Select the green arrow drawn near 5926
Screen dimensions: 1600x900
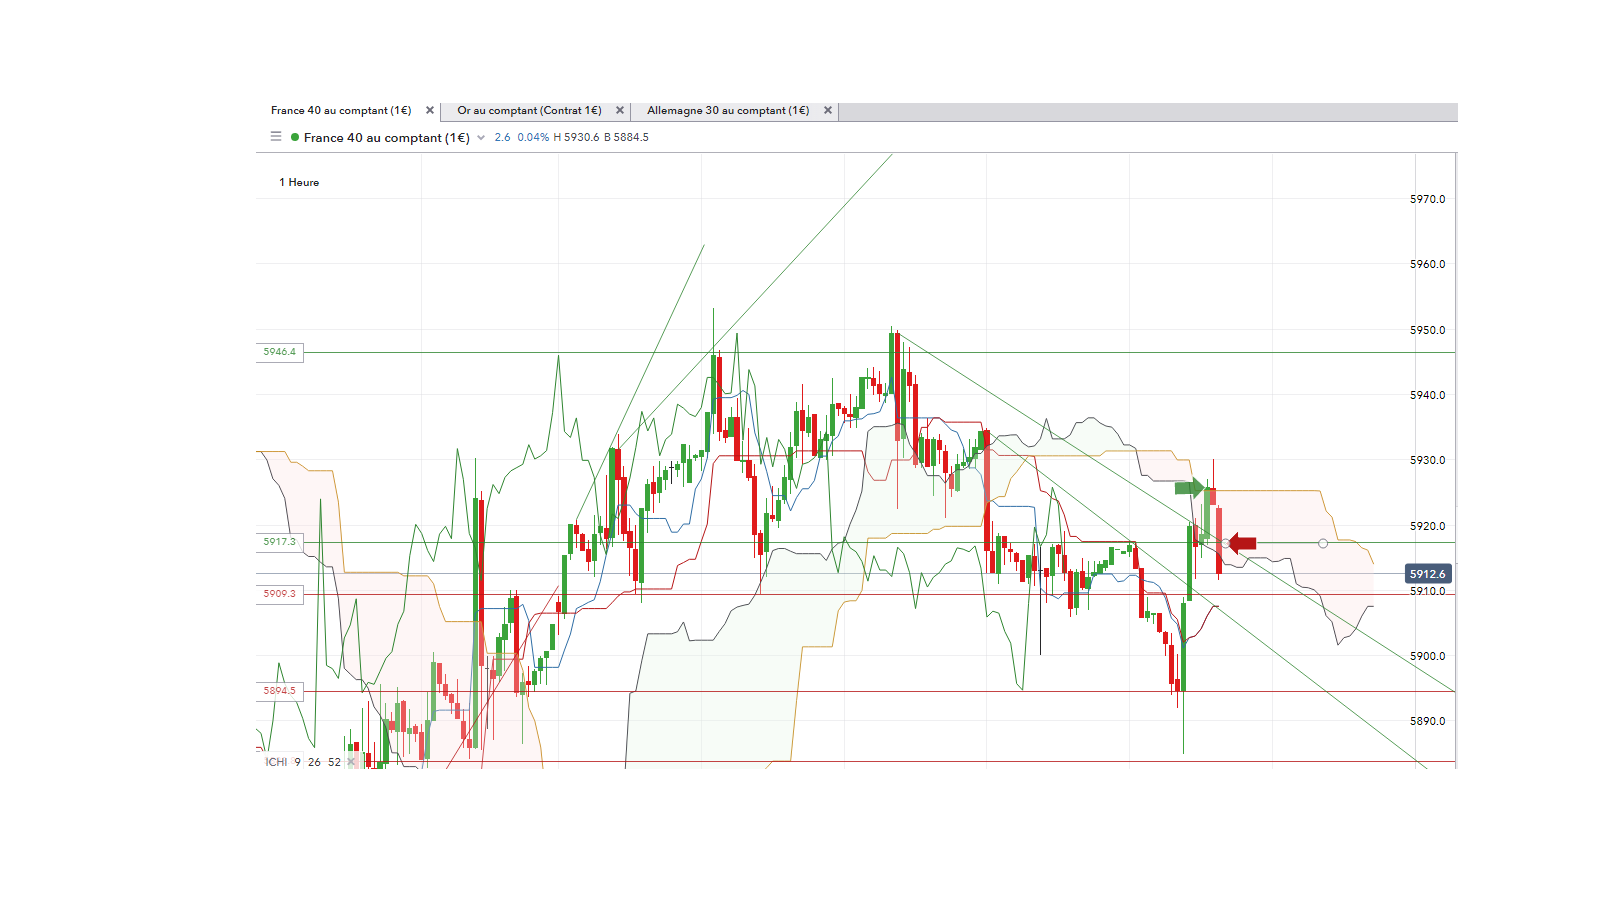(1189, 488)
